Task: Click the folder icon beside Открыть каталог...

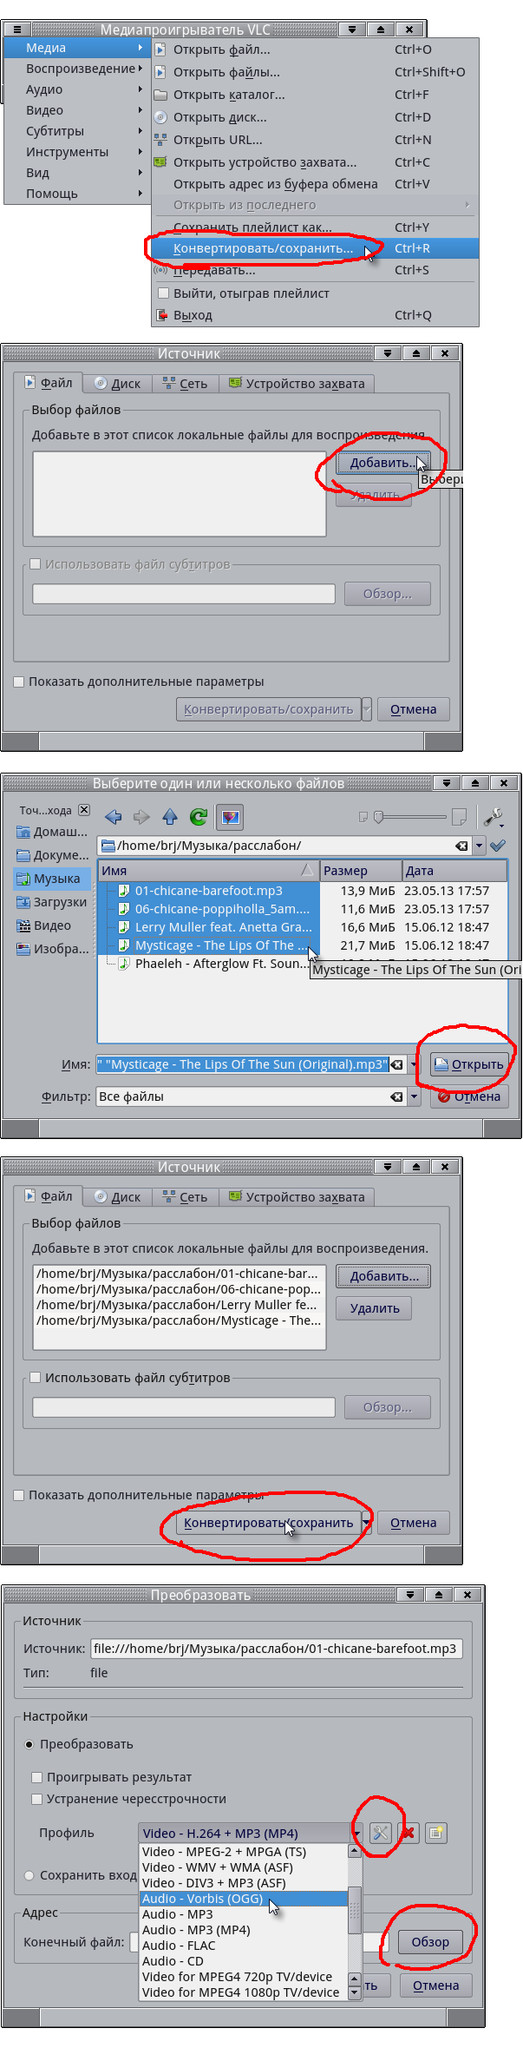Action: (160, 95)
